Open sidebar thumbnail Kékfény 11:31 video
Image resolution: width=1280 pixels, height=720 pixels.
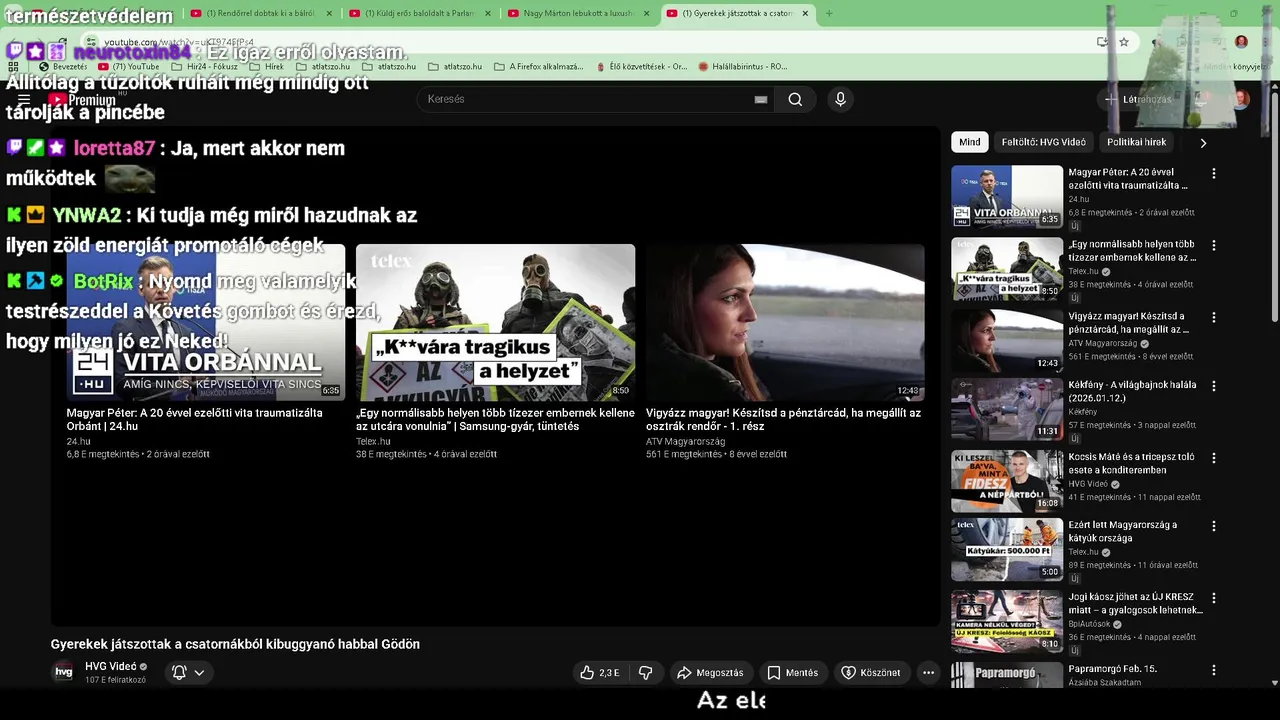tap(1007, 409)
